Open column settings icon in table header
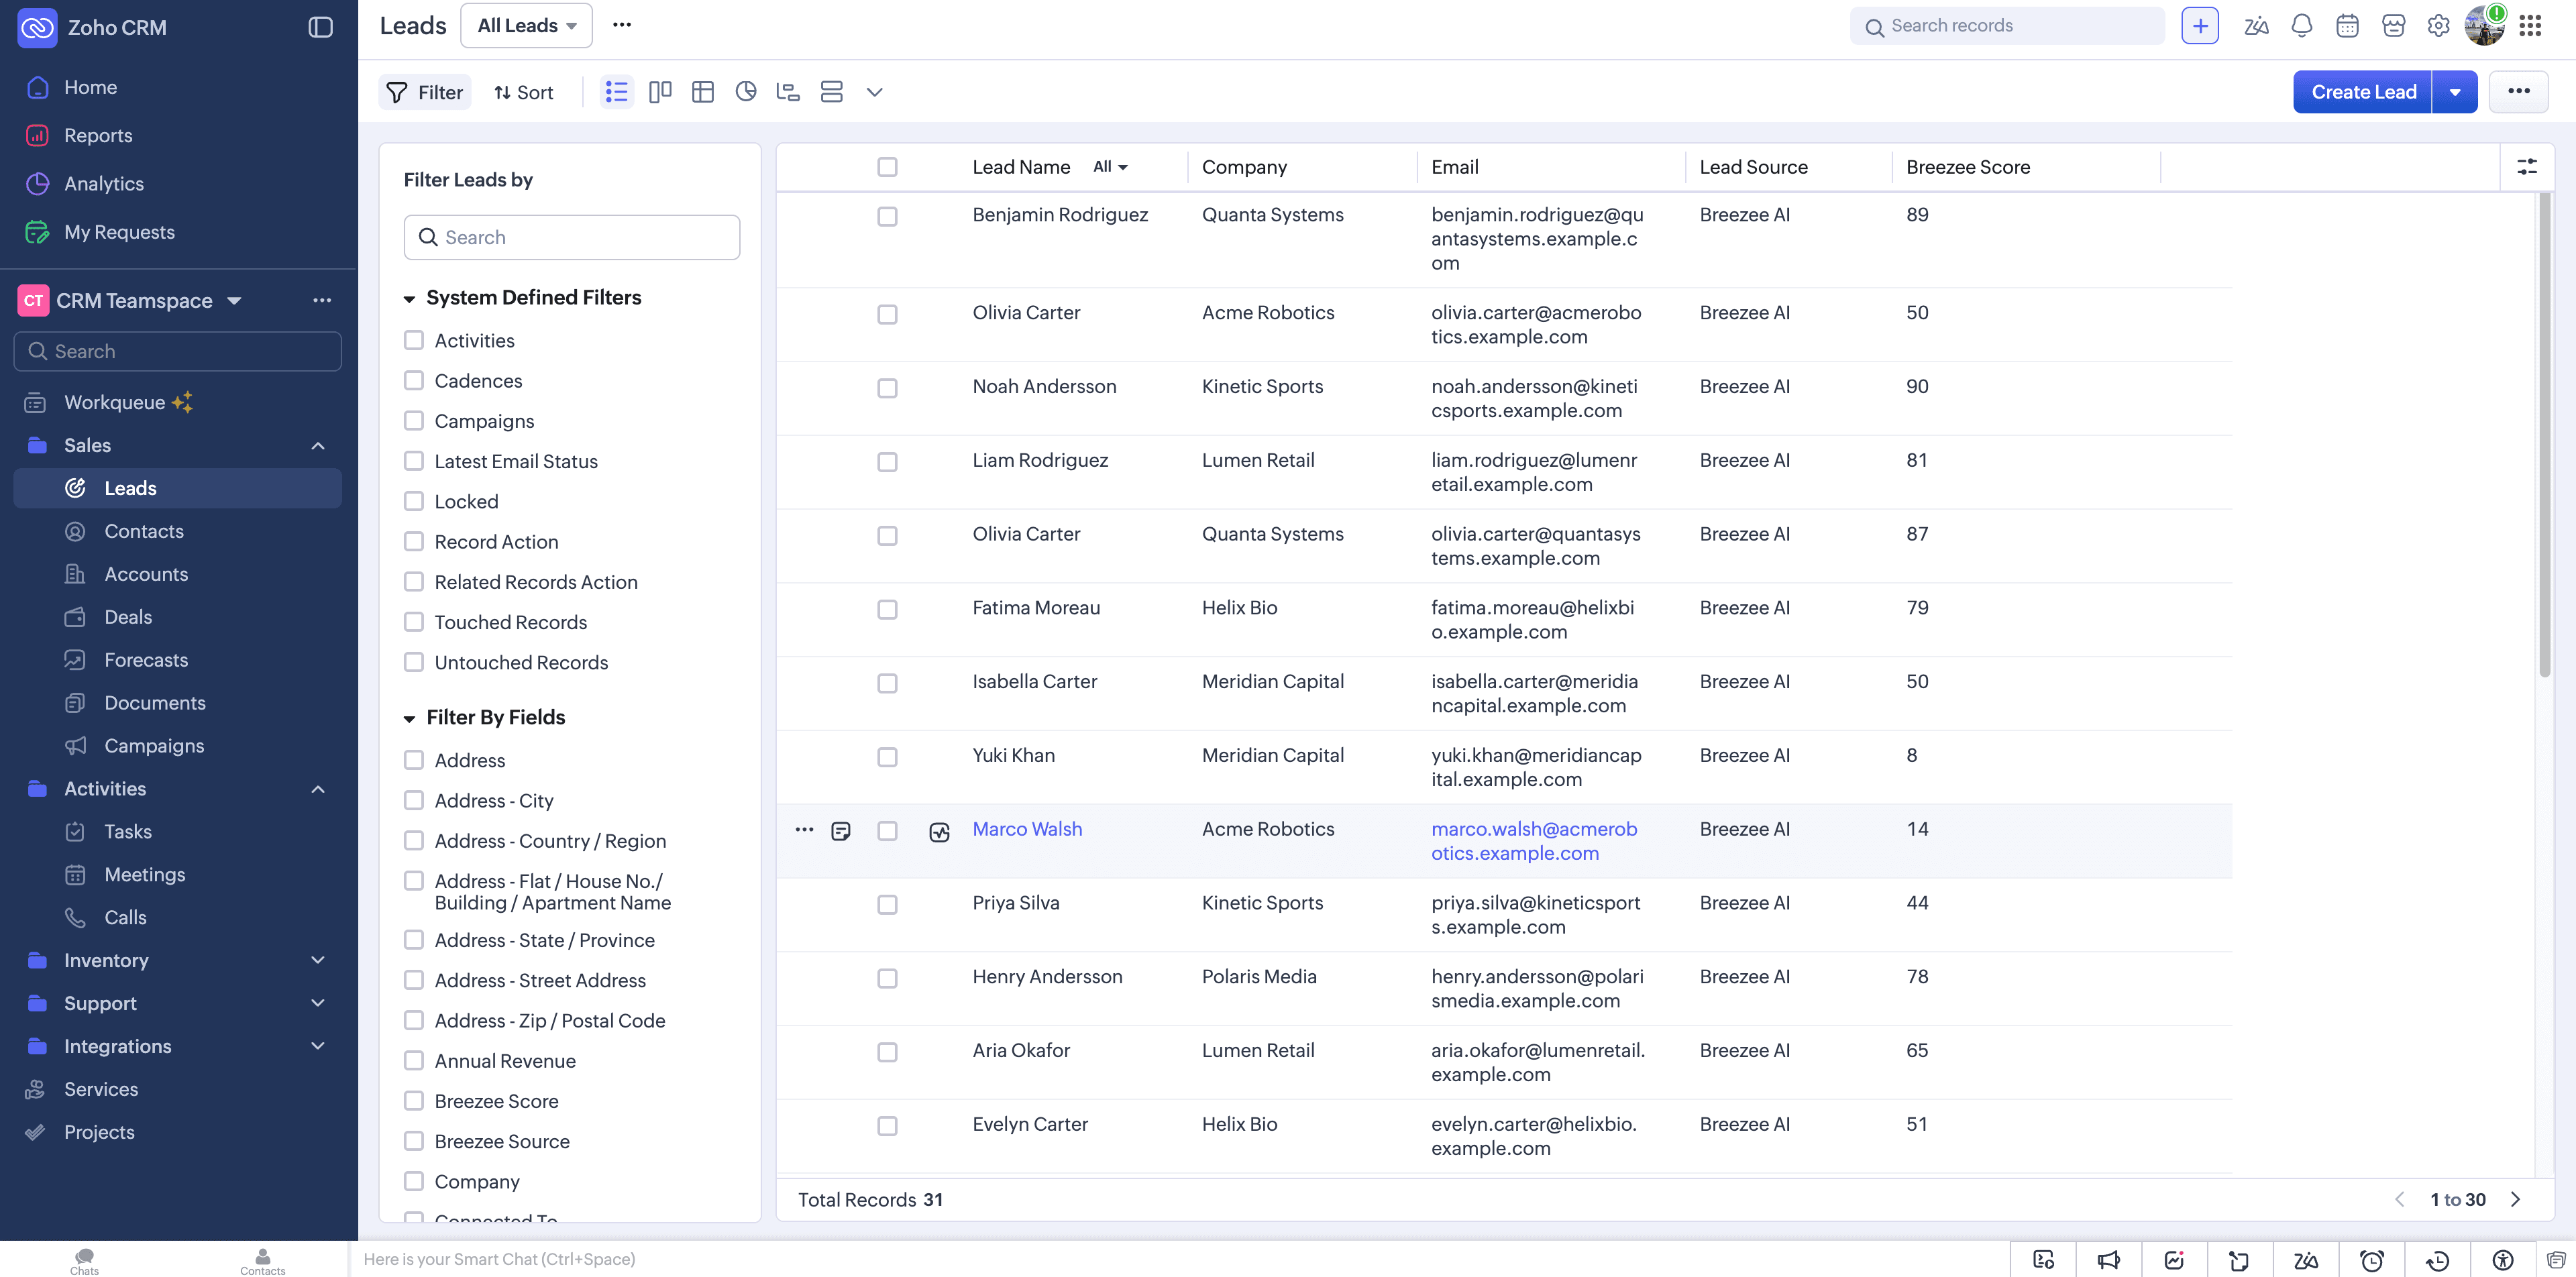 (x=2527, y=167)
